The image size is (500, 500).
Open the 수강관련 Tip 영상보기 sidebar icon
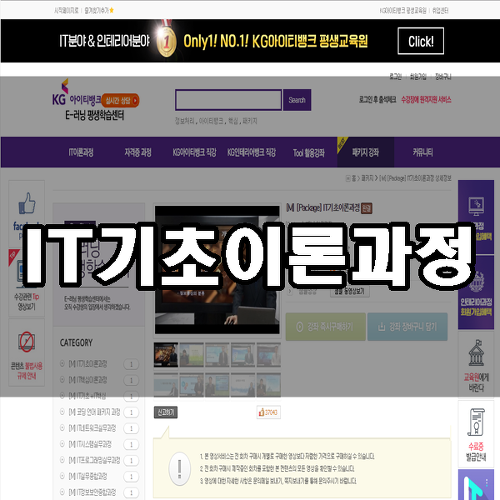(21, 273)
